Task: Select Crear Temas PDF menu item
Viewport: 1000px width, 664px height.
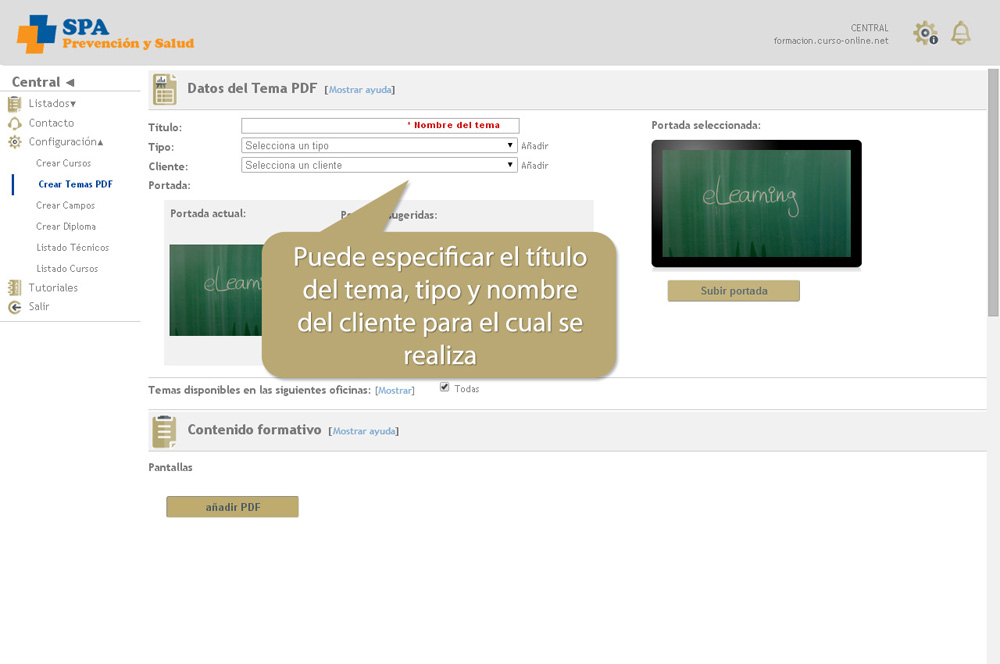Action: (x=75, y=184)
